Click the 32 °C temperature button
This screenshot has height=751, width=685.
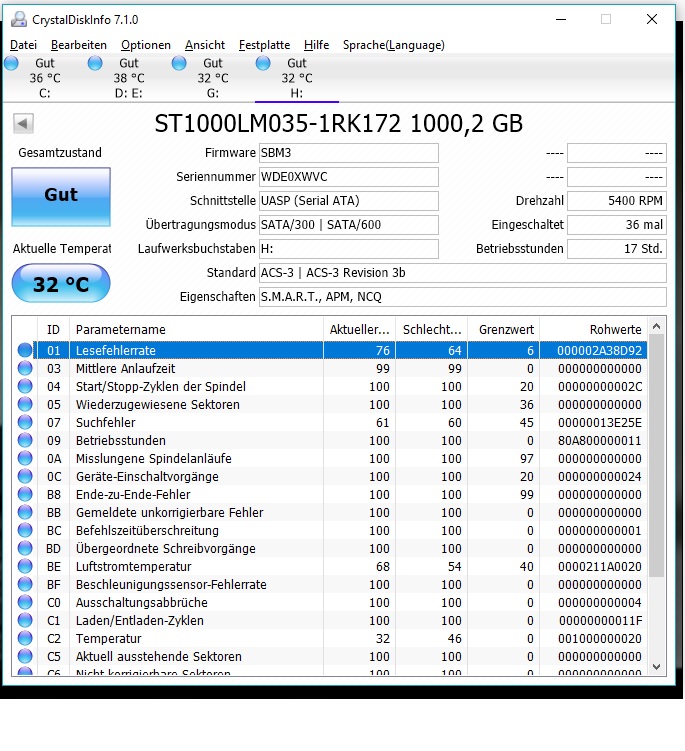point(61,284)
